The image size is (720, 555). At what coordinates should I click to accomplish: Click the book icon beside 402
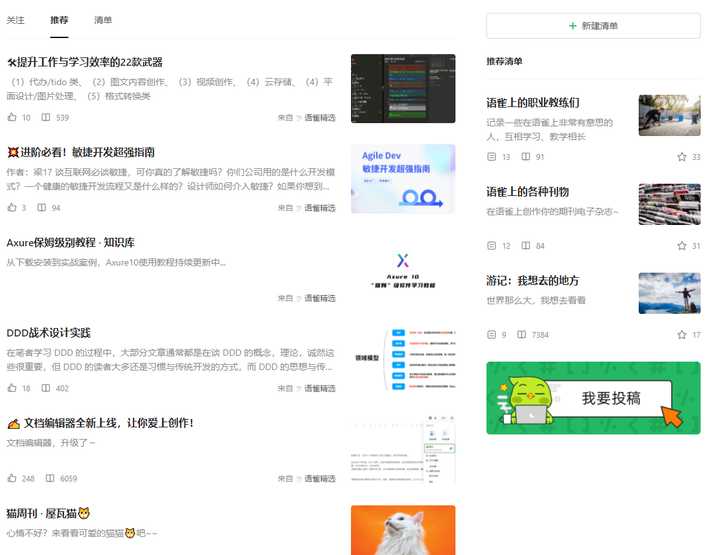coord(46,388)
